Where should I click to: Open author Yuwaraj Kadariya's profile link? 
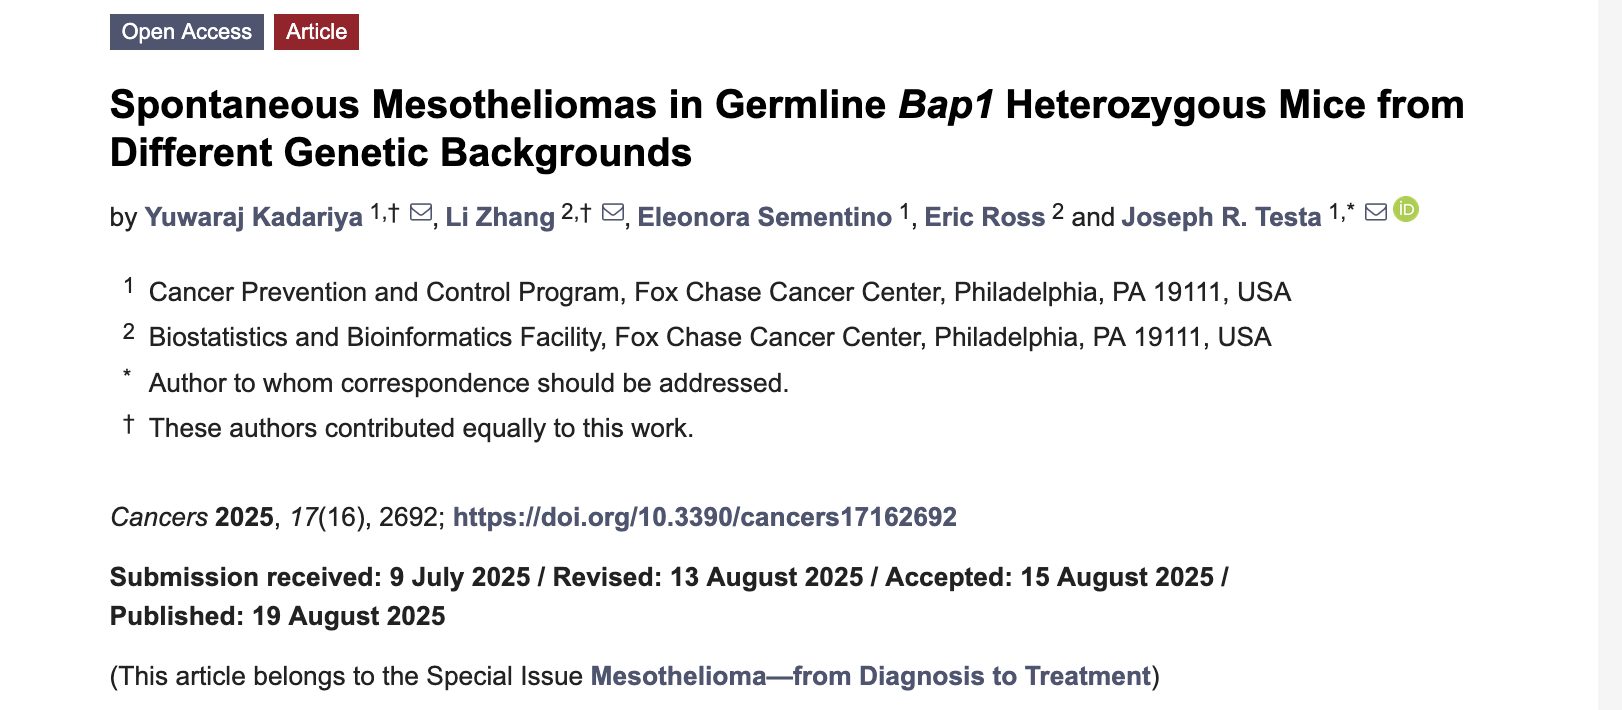point(253,217)
